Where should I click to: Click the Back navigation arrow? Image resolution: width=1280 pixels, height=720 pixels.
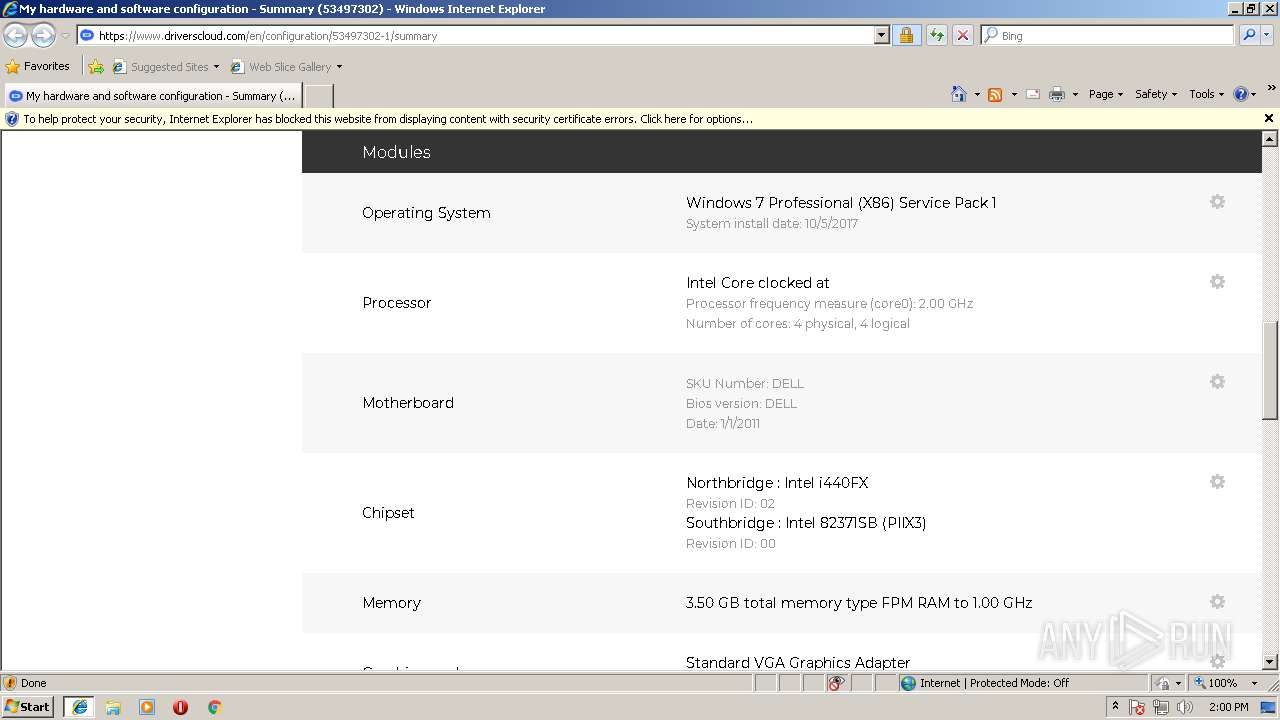(x=16, y=35)
